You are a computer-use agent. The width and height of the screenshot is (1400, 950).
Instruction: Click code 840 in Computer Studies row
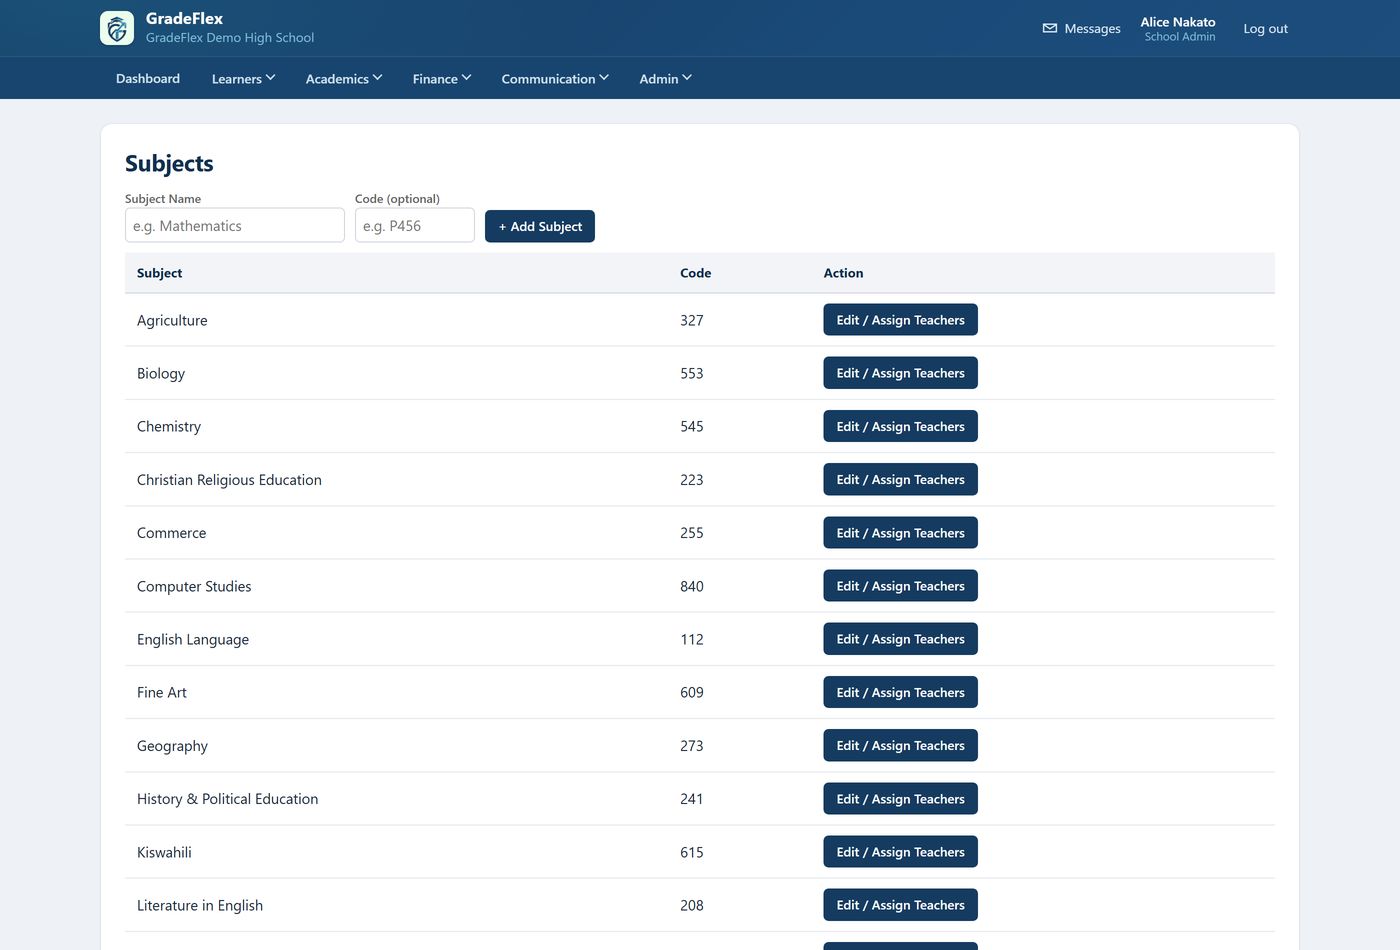692,586
